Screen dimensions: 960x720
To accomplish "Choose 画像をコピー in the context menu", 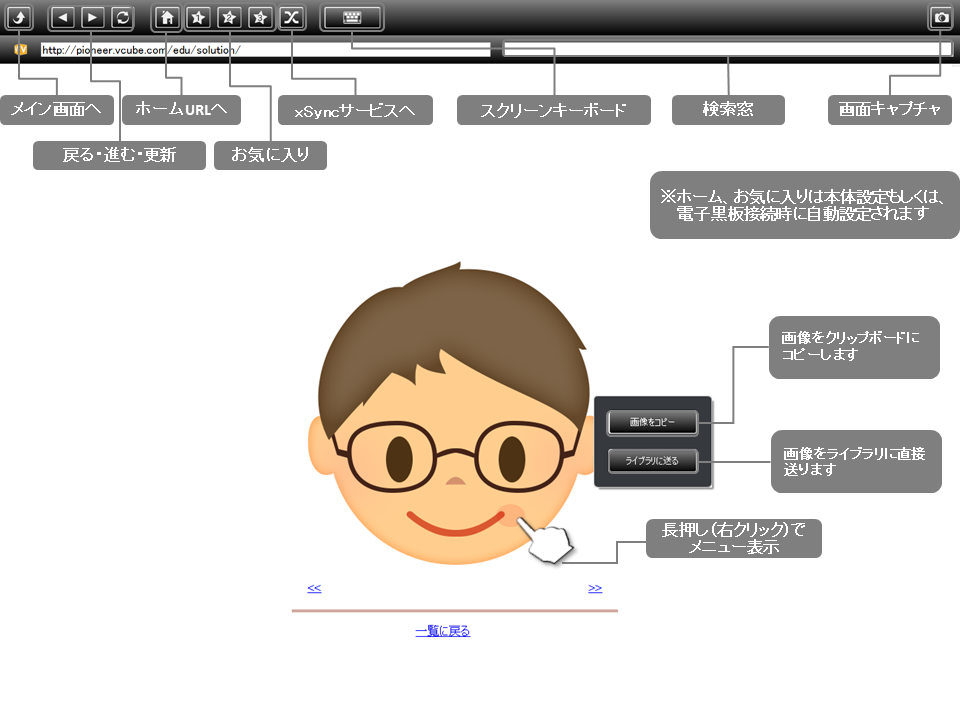I will tap(652, 423).
